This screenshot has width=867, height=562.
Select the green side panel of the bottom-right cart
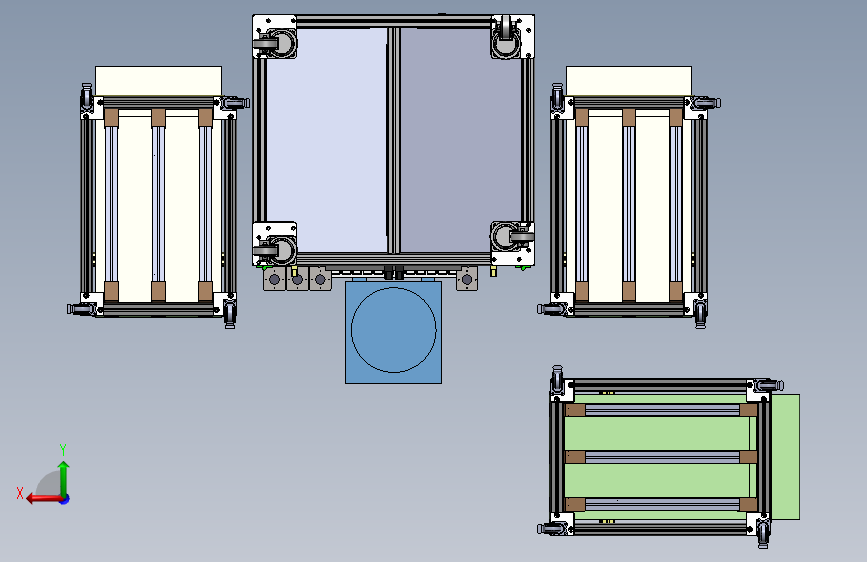point(786,457)
